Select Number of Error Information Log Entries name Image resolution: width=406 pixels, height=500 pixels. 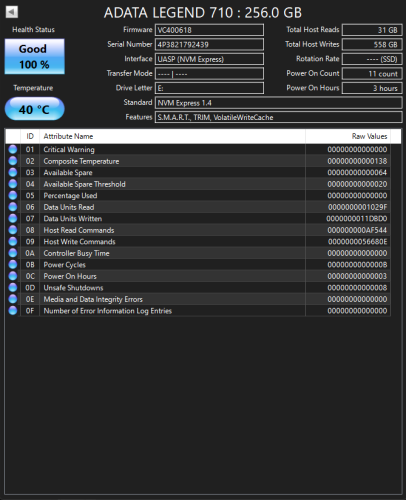(108, 311)
